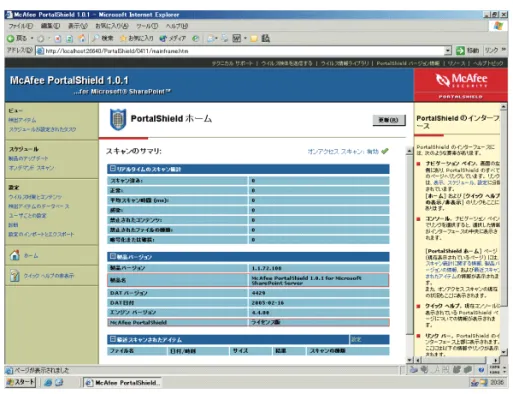Click the PortalShield shield logo icon

[118, 119]
